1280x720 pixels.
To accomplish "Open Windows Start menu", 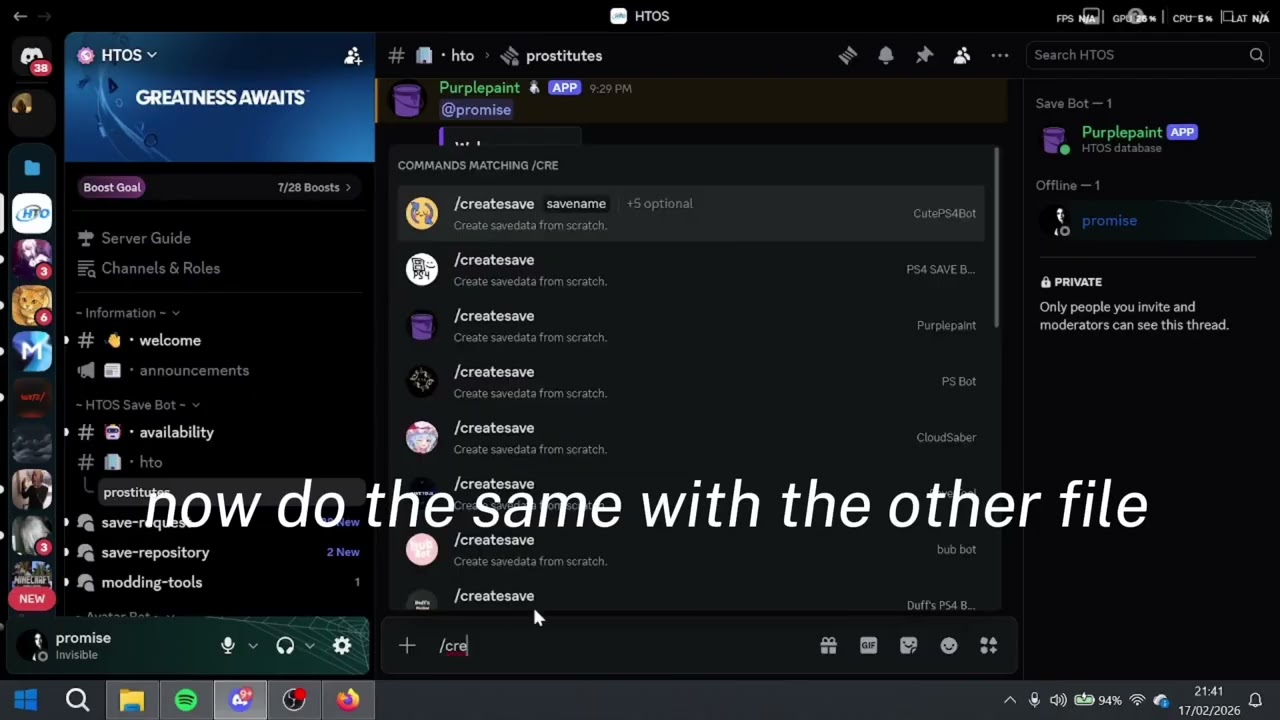I will pos(25,700).
